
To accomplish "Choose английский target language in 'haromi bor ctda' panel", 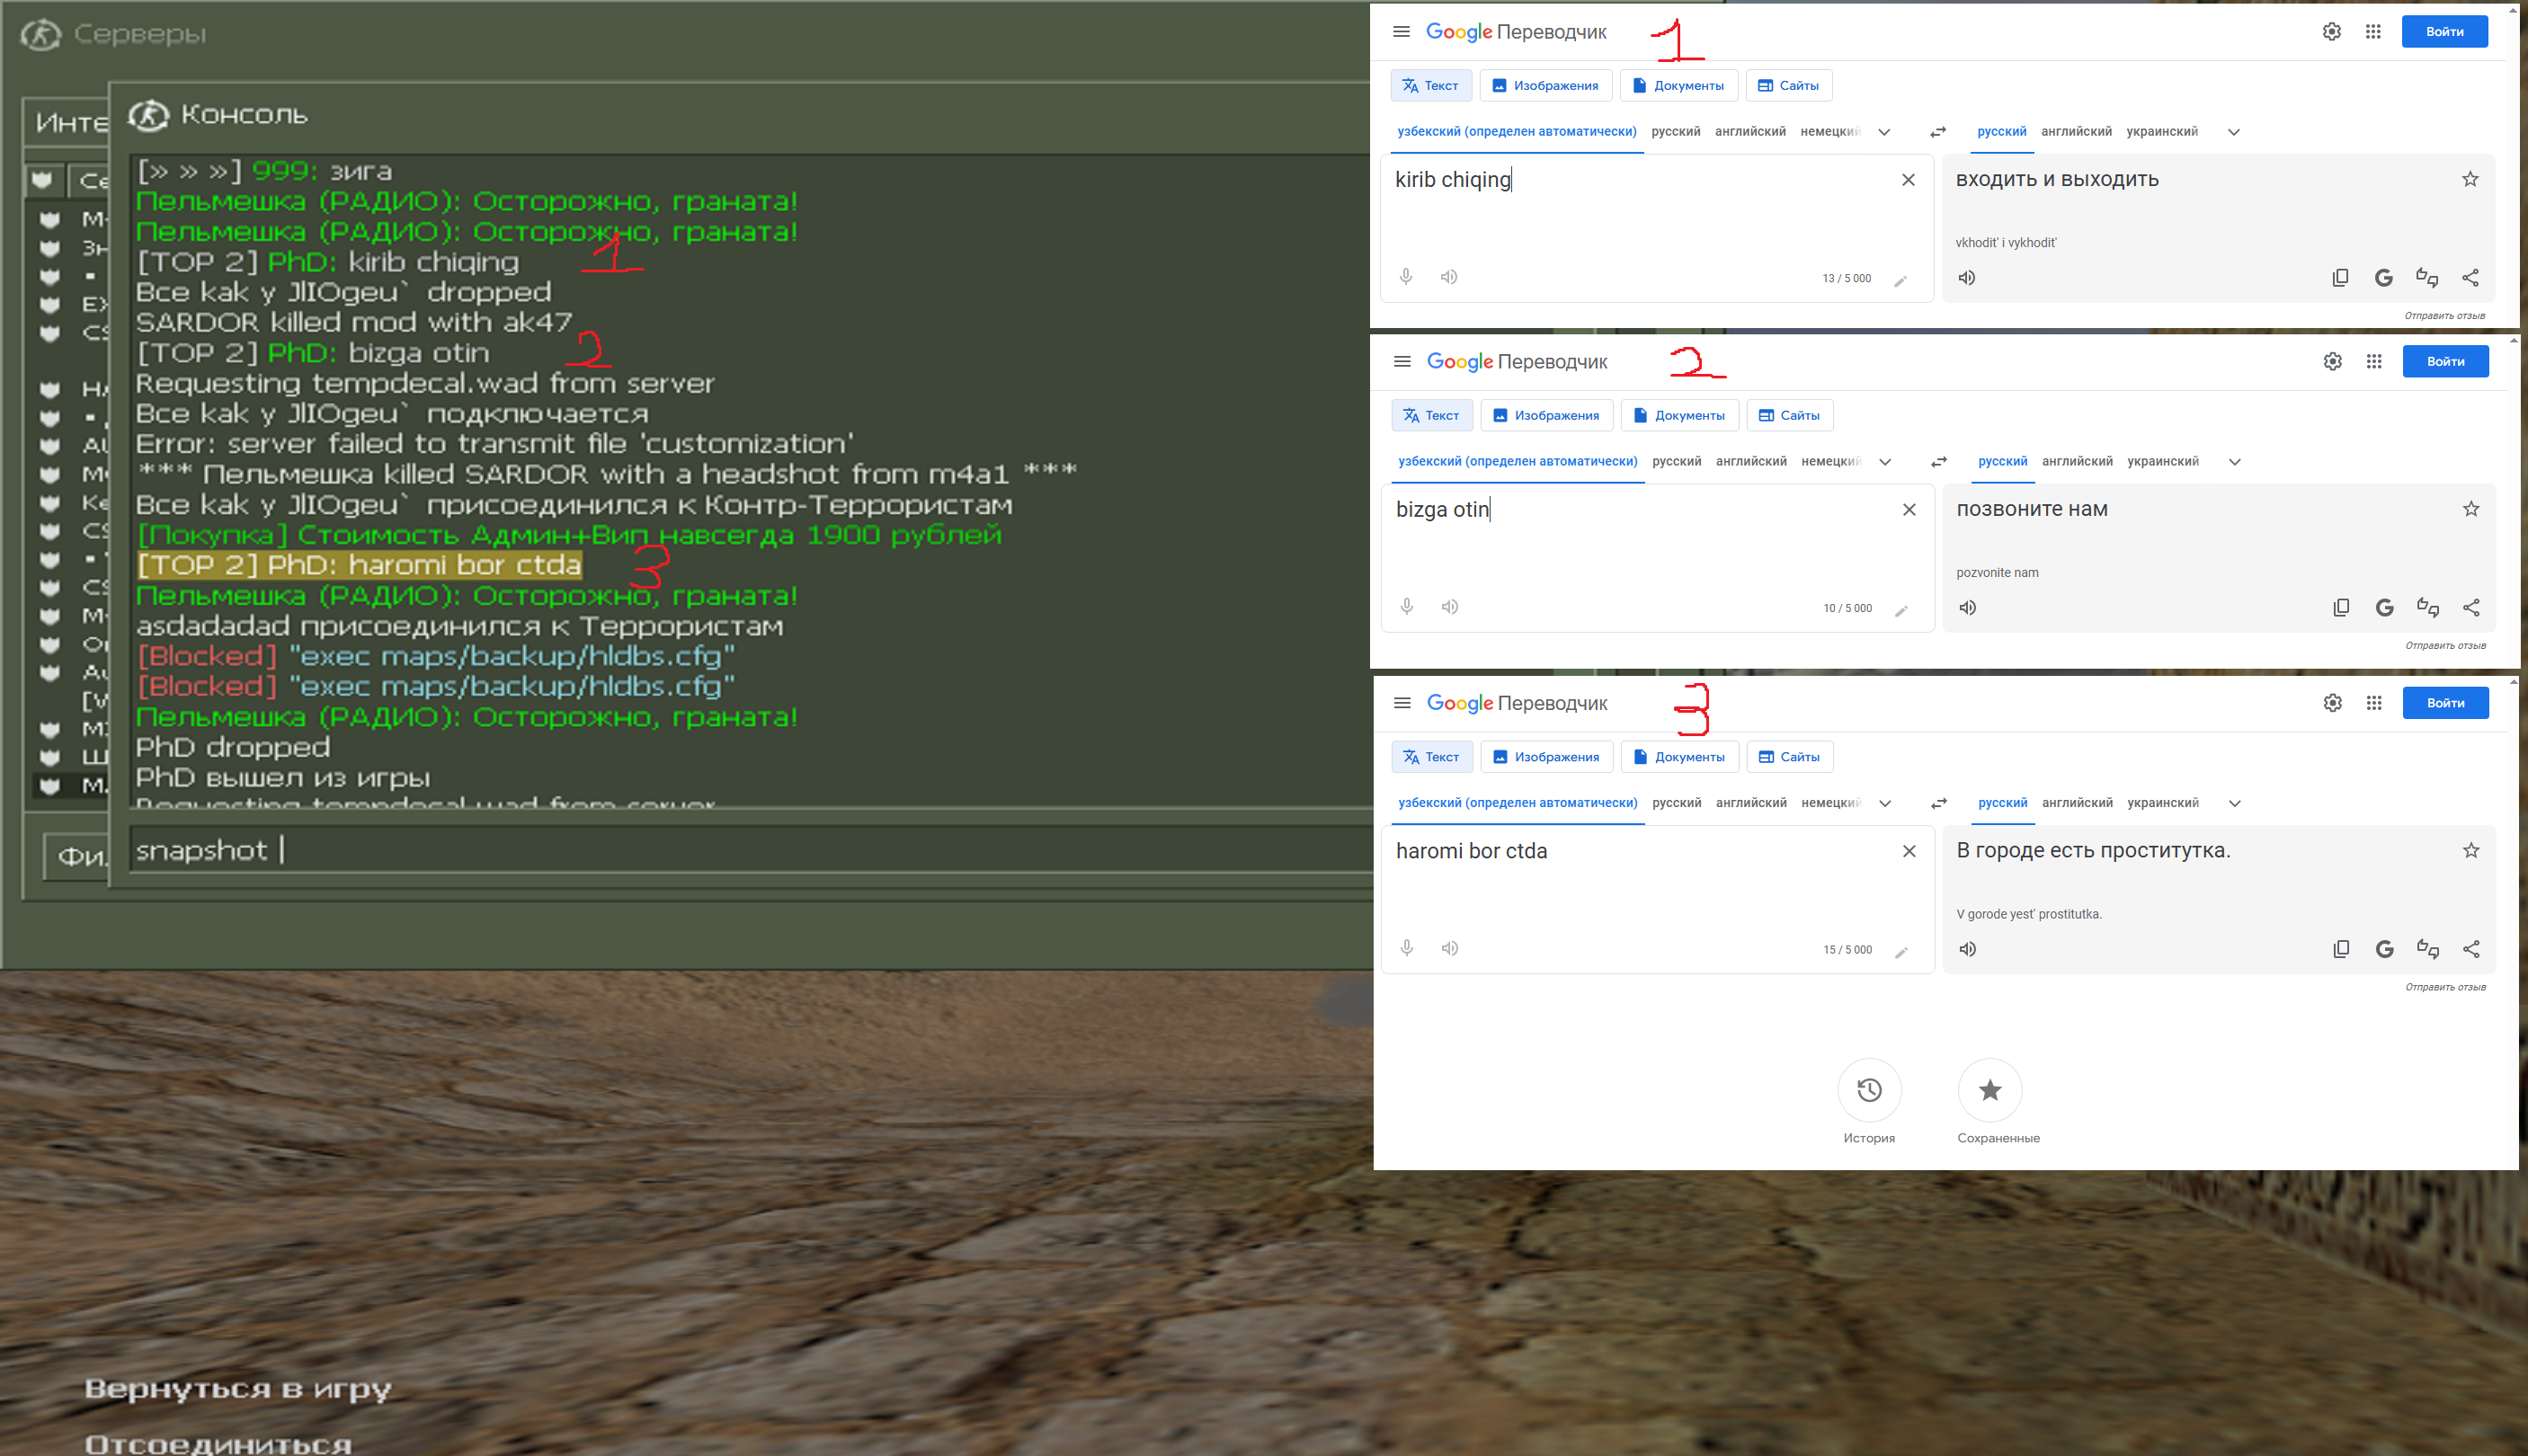I will [x=2077, y=803].
